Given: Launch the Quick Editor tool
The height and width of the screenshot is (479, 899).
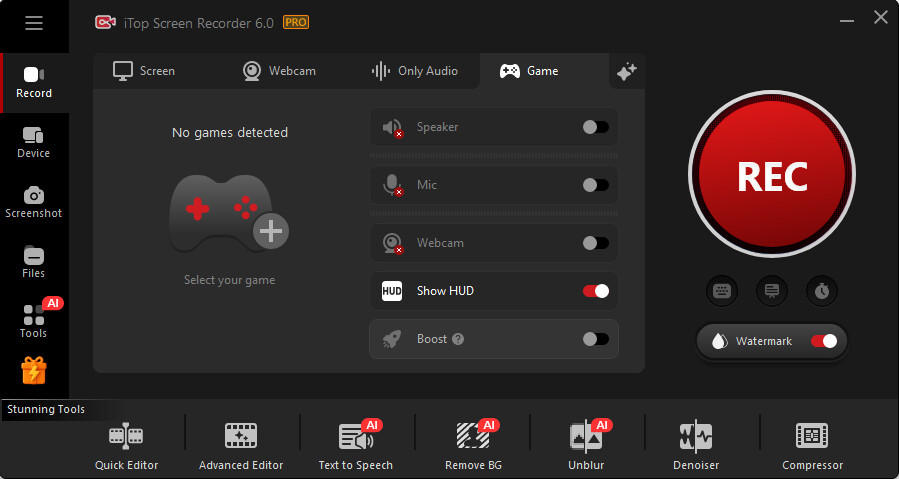Looking at the screenshot, I should pos(126,446).
